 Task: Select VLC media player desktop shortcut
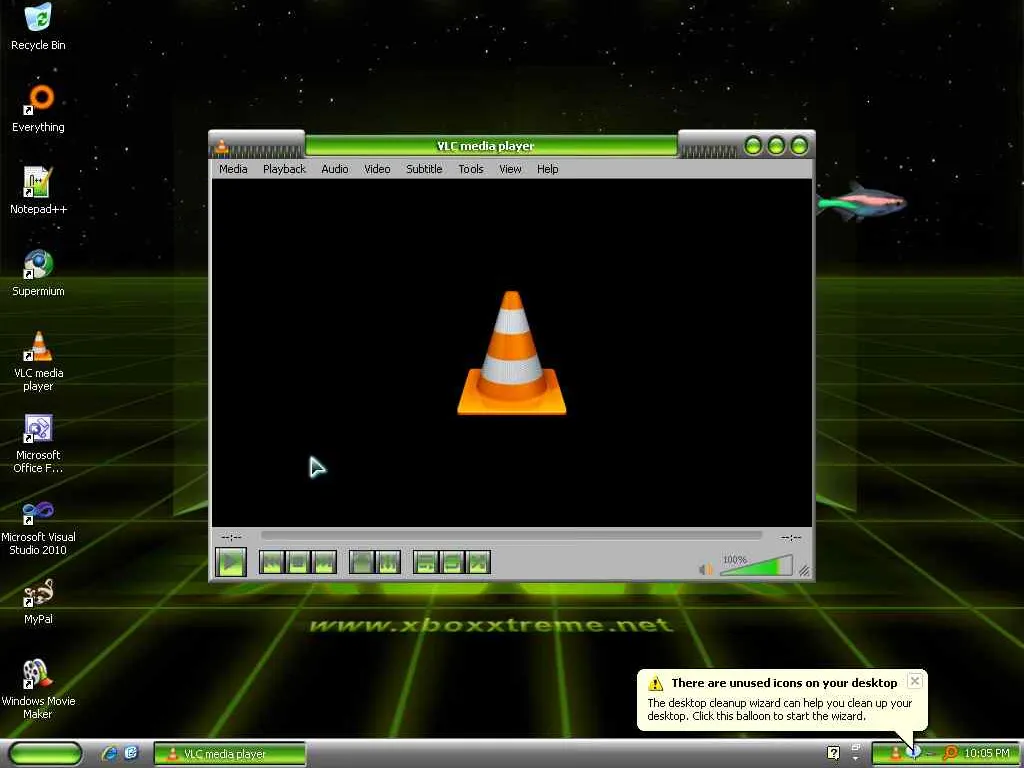(38, 361)
